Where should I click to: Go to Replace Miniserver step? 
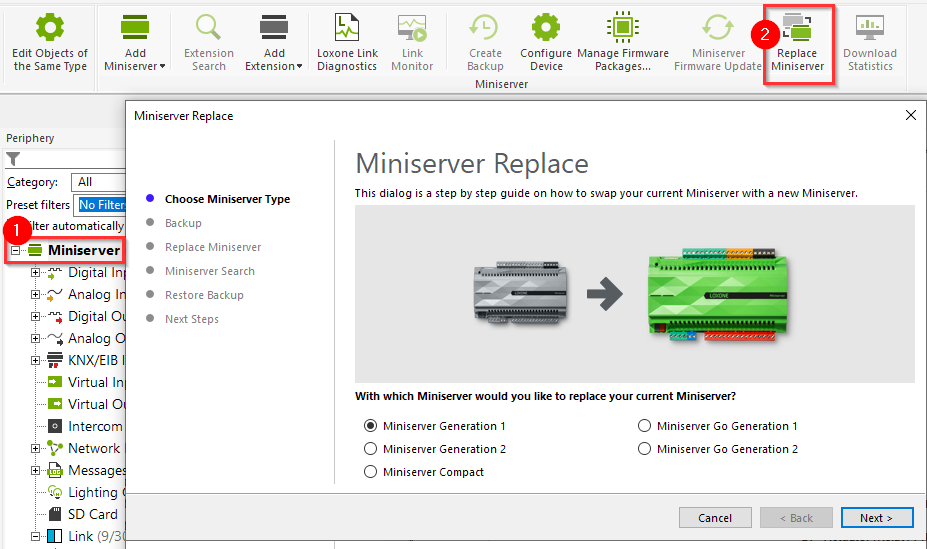click(213, 247)
